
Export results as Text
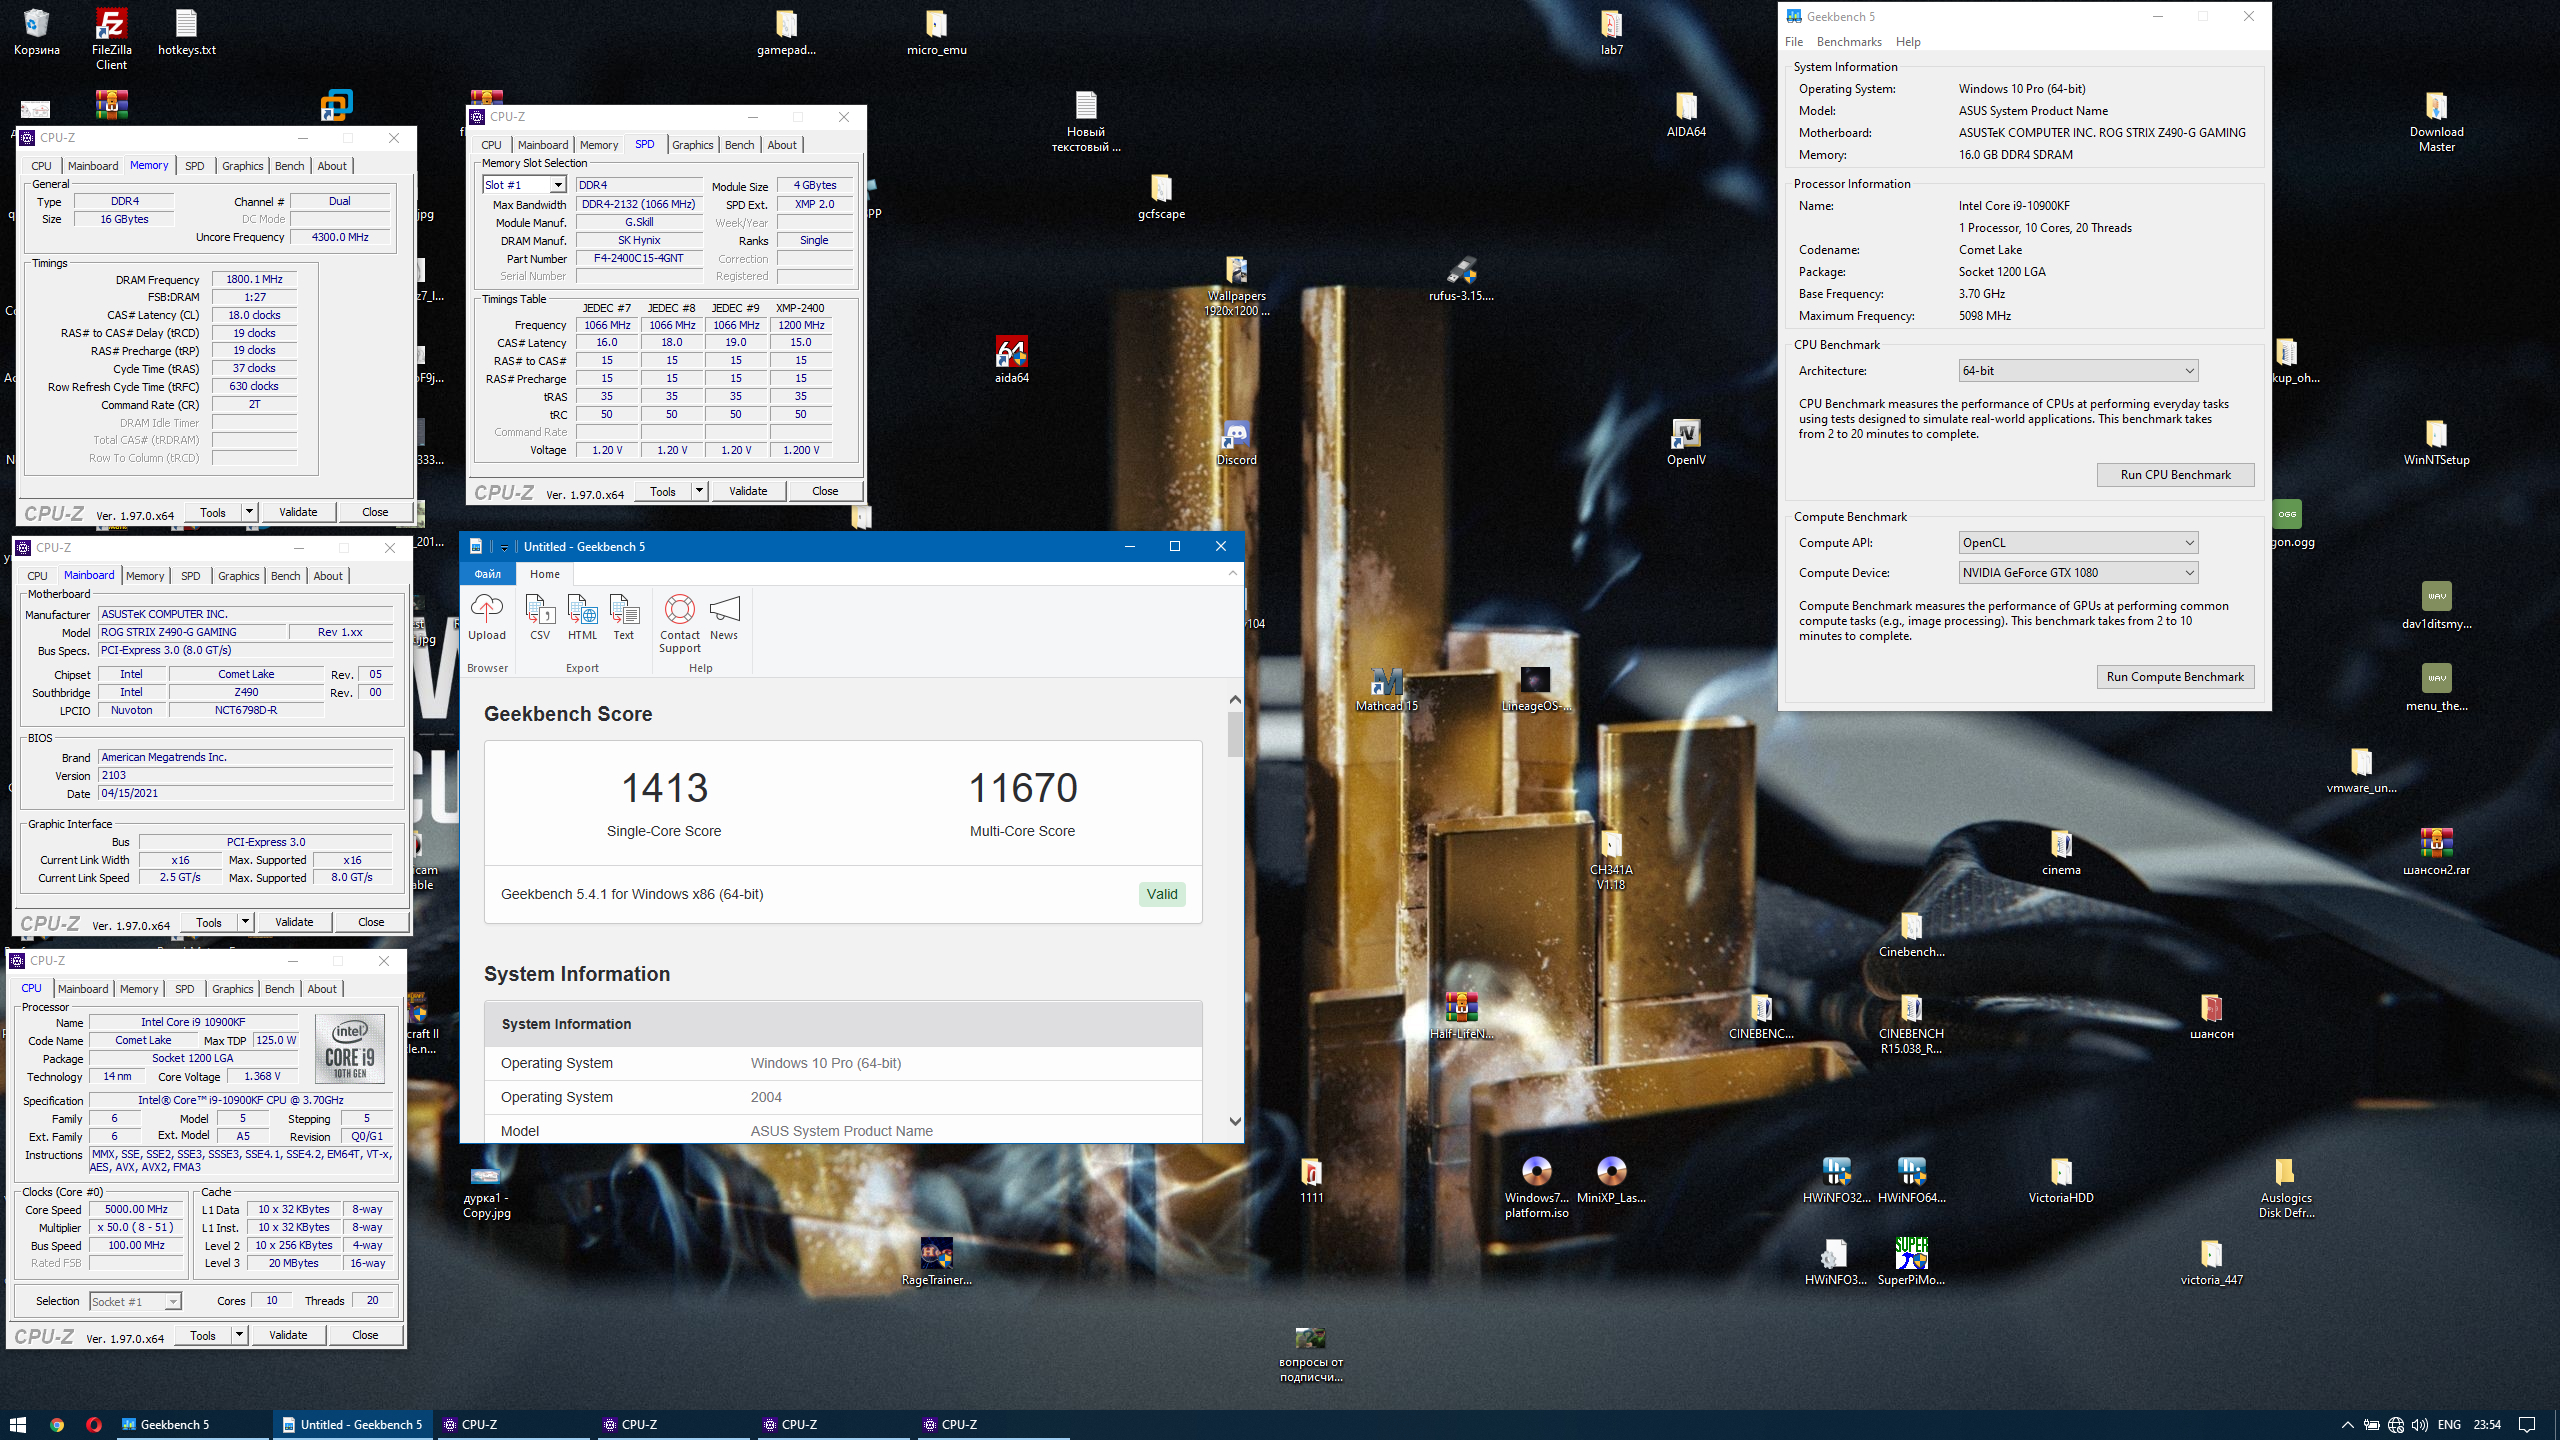(624, 617)
